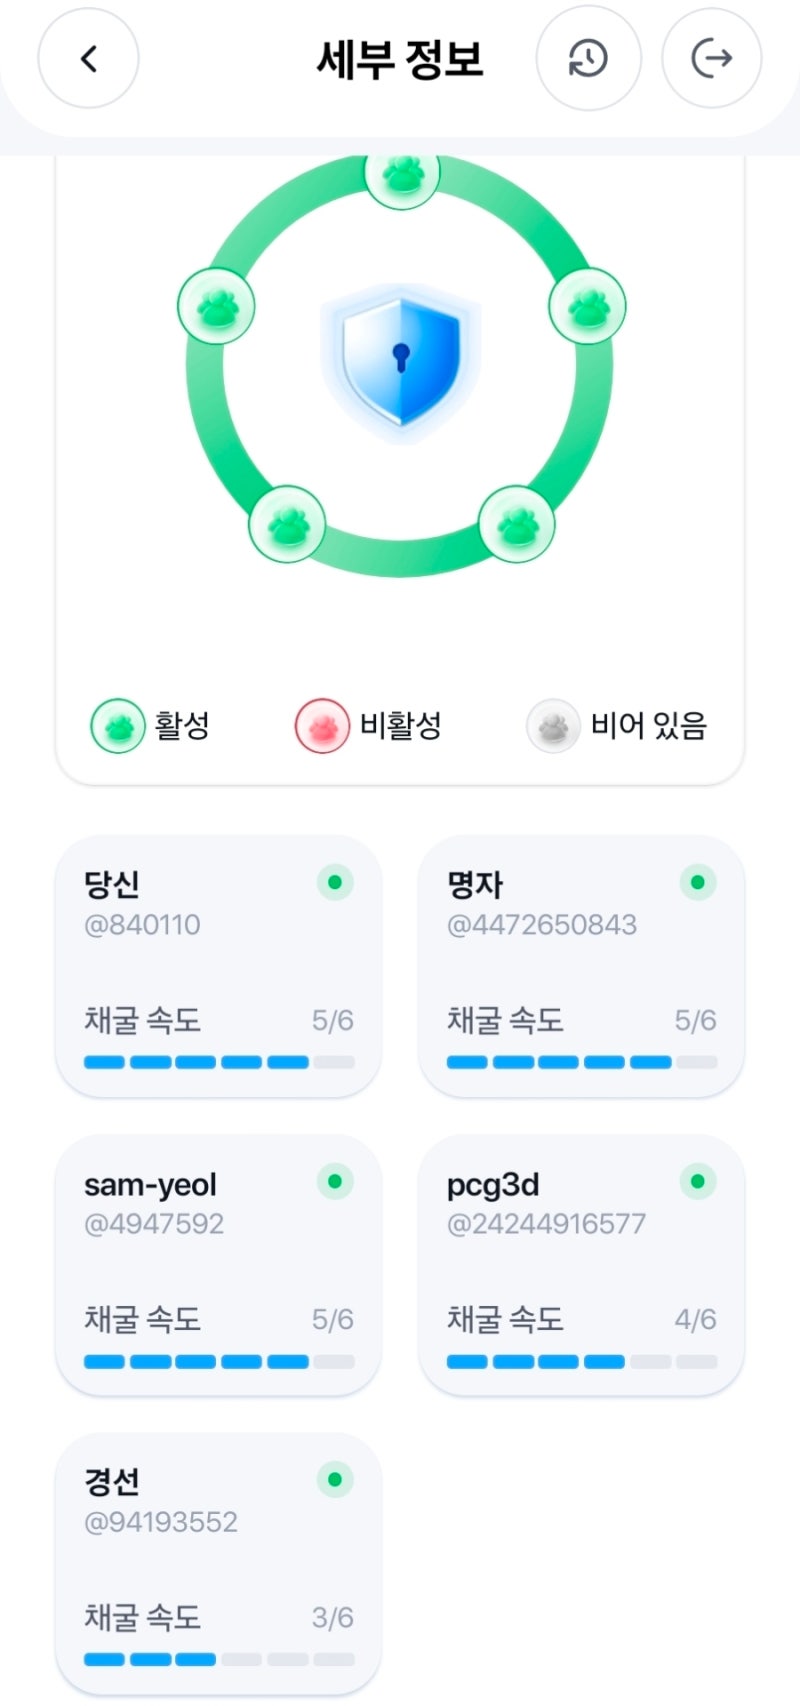This screenshot has width=800, height=1706.
Task: Open the 명자 member card
Action: [x=581, y=966]
